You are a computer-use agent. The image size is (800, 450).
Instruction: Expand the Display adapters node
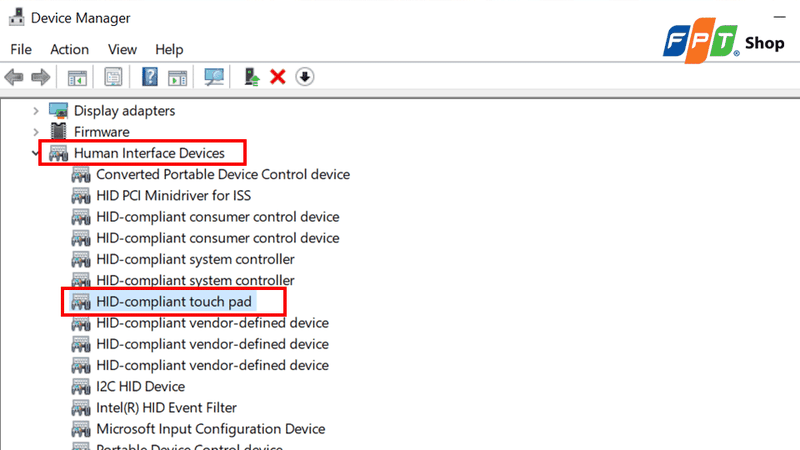pyautogui.click(x=36, y=111)
